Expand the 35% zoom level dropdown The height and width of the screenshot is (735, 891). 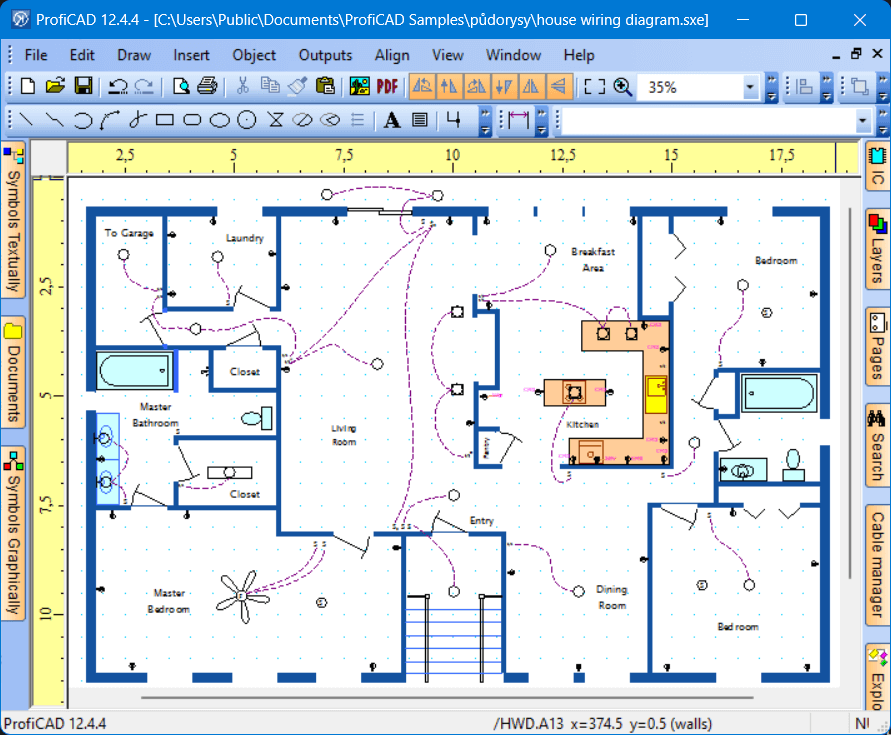(750, 88)
